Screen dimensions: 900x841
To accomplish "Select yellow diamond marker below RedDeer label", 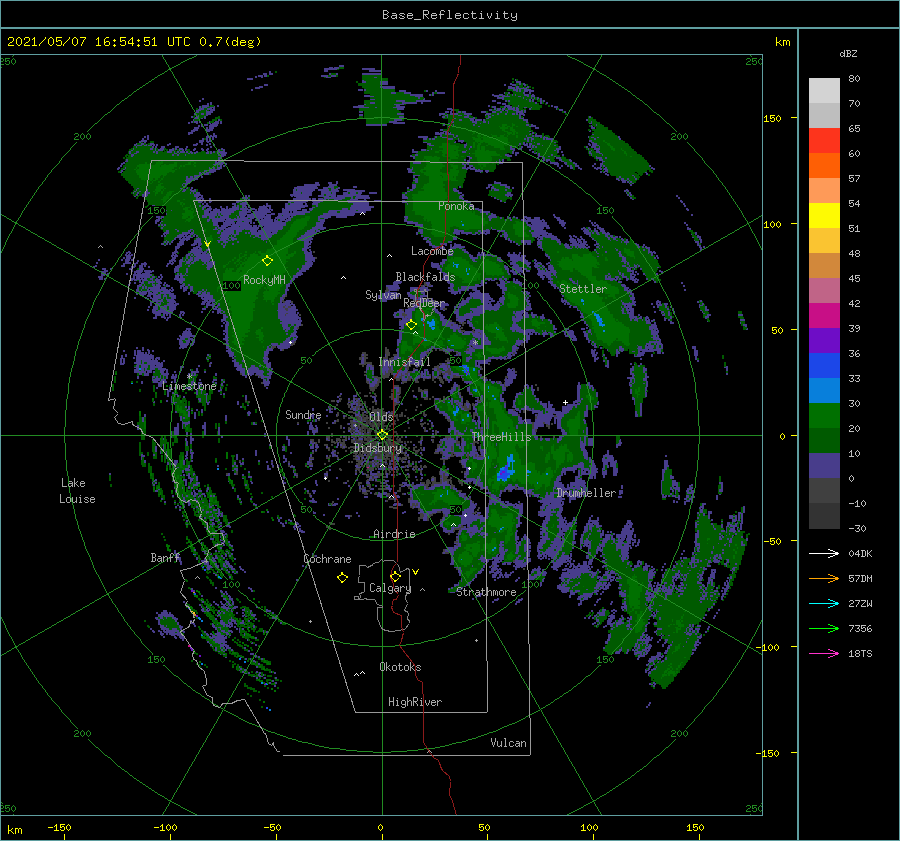I will [411, 325].
